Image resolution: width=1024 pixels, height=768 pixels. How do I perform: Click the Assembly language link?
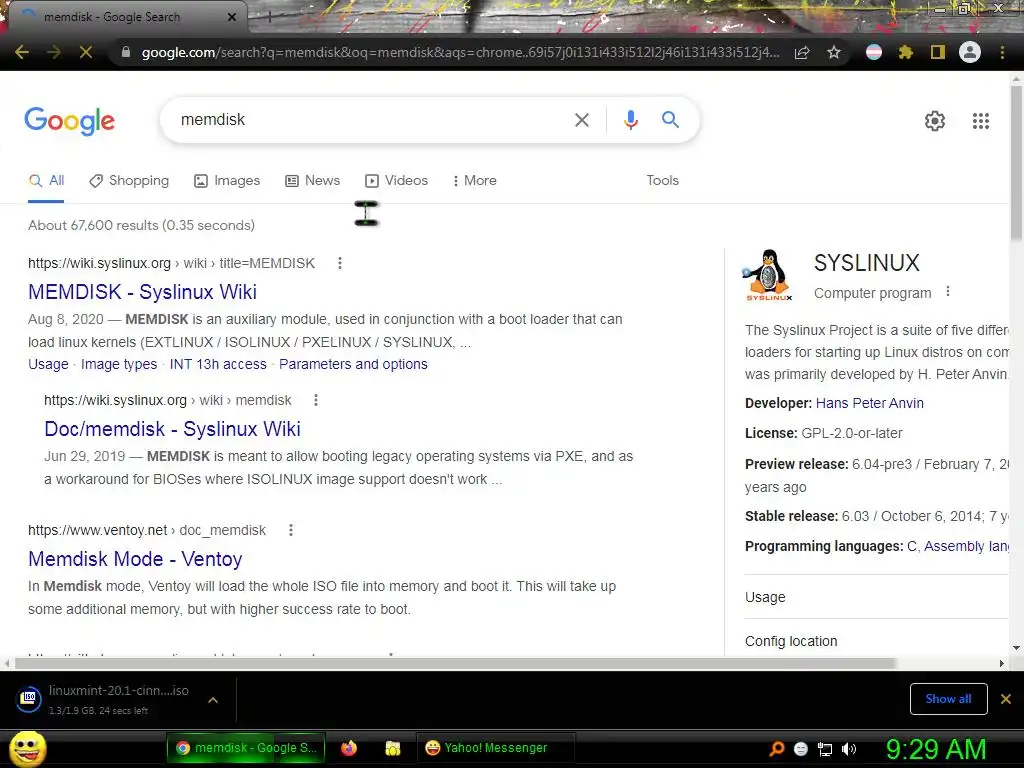967,546
